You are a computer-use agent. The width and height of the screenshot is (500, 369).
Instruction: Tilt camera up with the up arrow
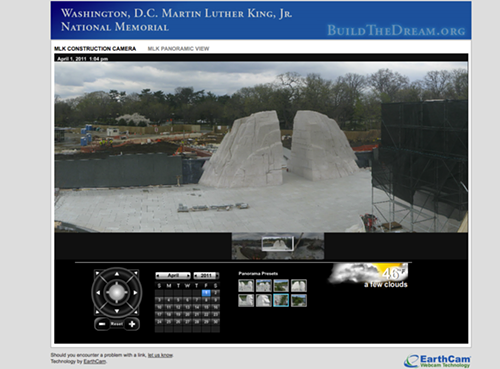click(x=117, y=274)
